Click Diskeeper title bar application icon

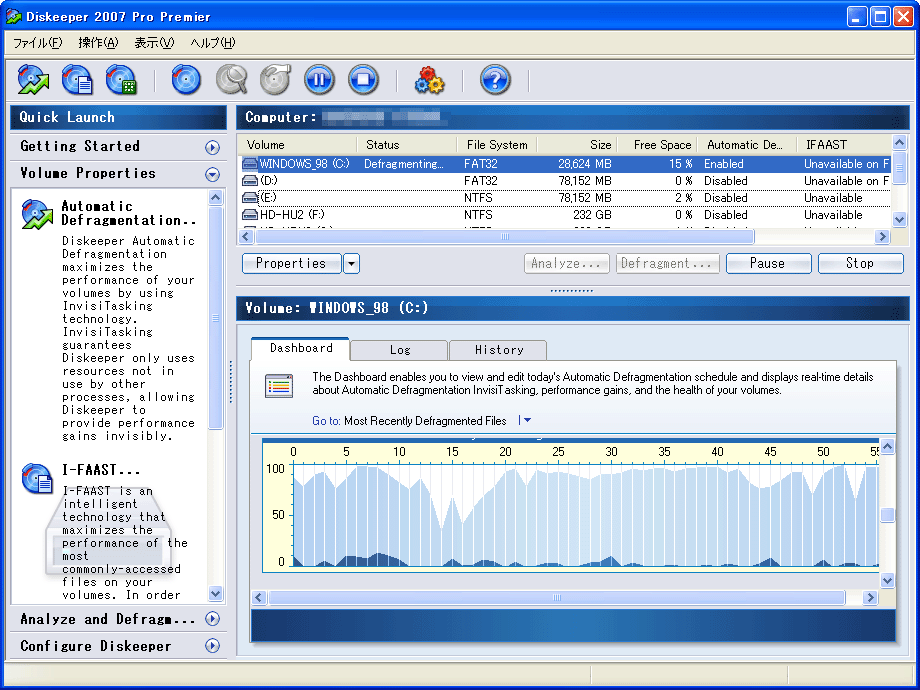point(14,16)
